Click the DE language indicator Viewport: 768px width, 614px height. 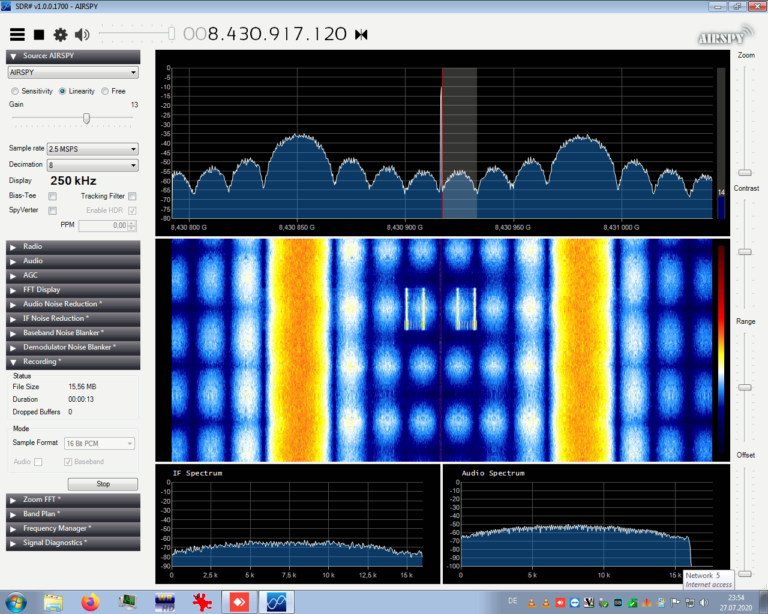tap(513, 601)
